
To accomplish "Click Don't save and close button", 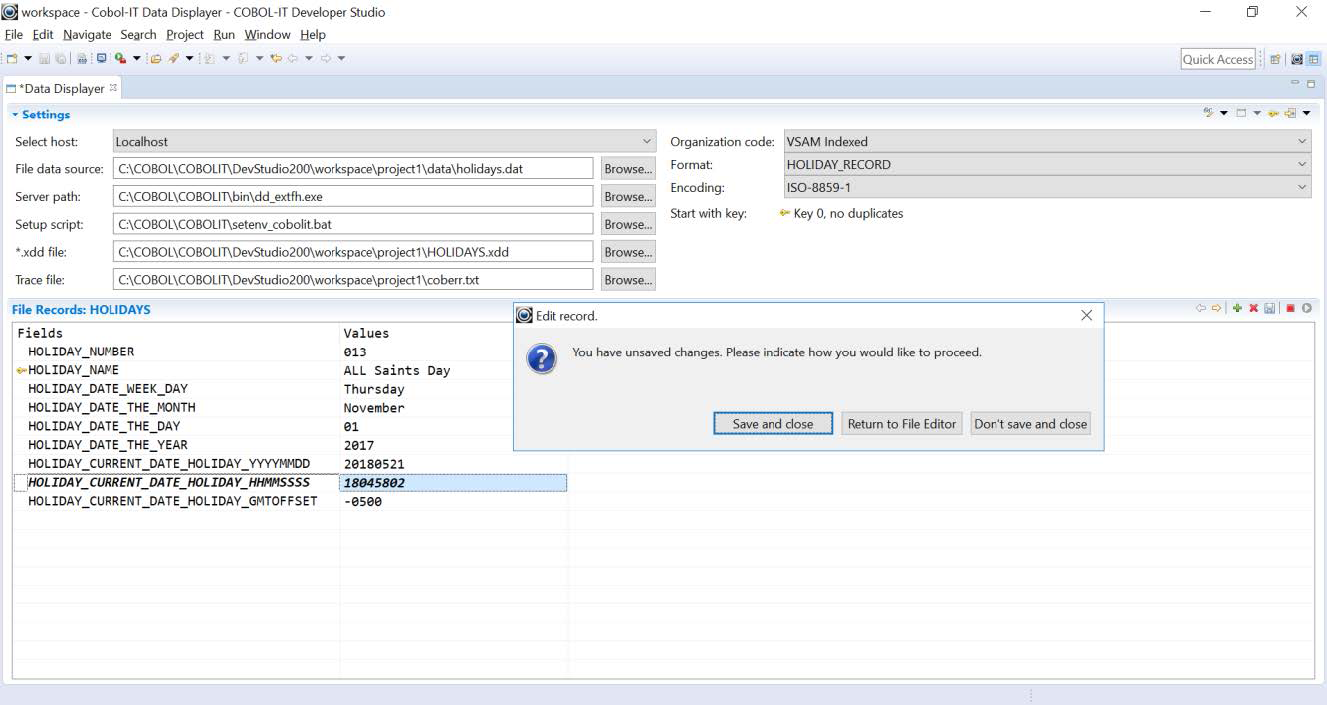I will [1030, 424].
